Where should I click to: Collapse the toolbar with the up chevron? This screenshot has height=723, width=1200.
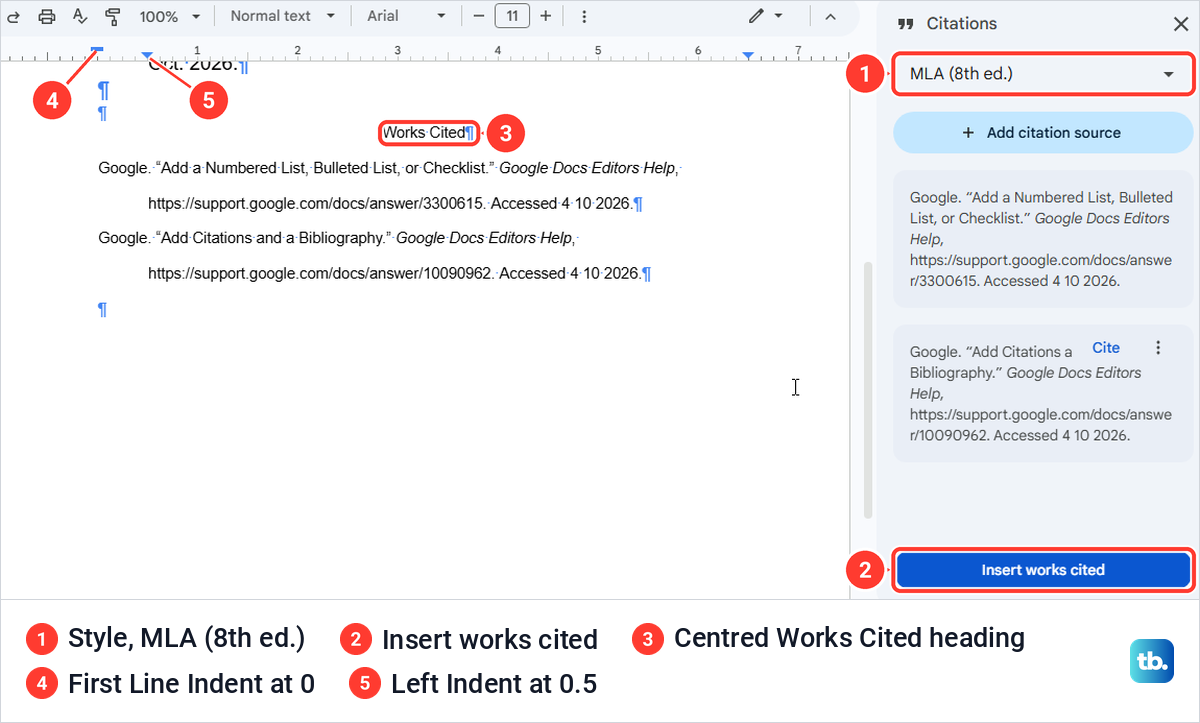tap(830, 16)
